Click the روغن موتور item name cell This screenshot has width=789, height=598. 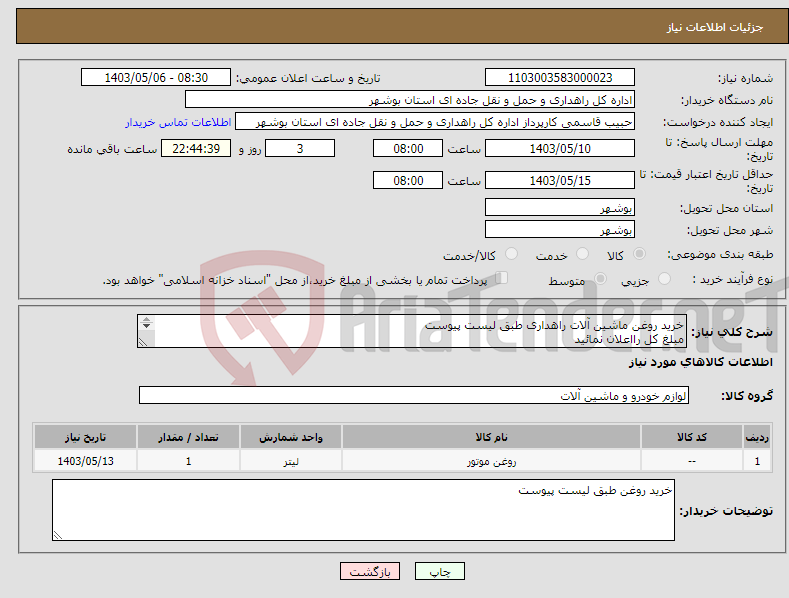(x=491, y=461)
